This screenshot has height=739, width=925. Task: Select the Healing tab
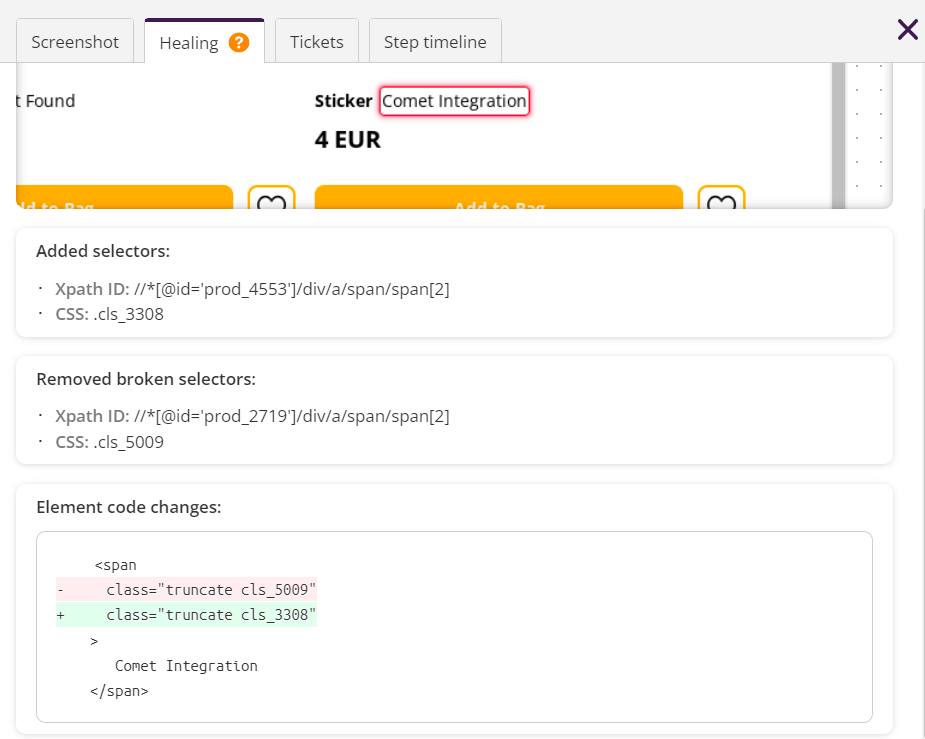[x=204, y=41]
